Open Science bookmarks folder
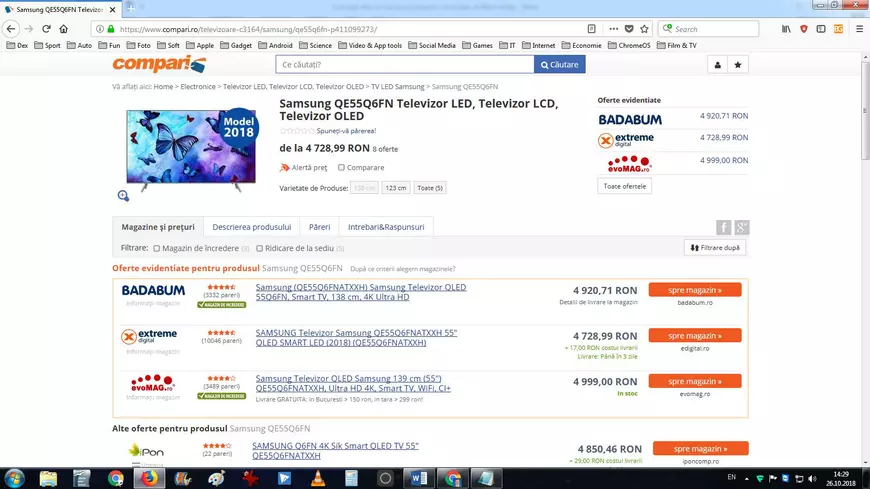This screenshot has width=870, height=489. [315, 46]
